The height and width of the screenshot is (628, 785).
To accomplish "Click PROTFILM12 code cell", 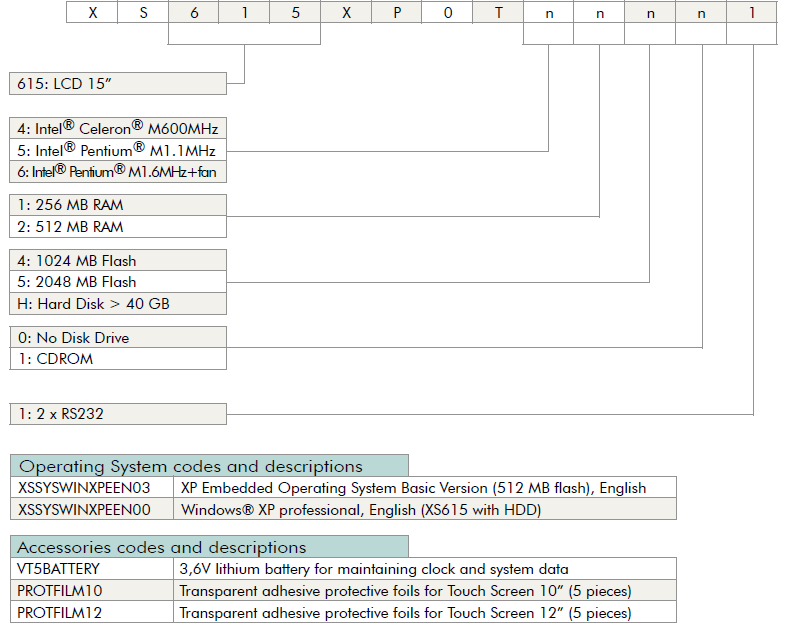I will (x=92, y=612).
